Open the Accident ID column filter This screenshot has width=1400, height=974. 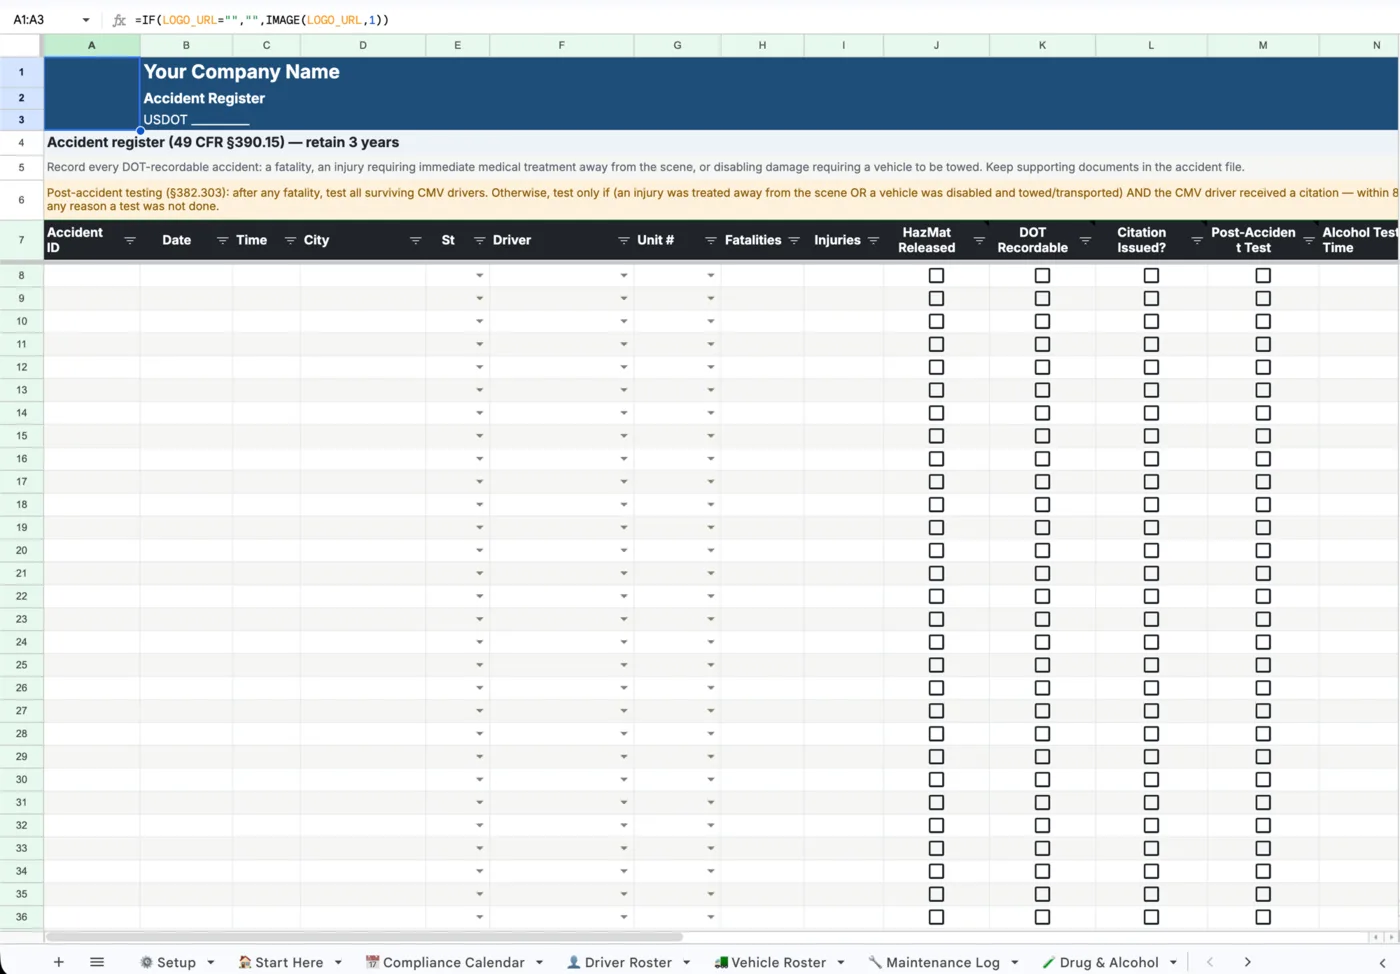coord(130,240)
